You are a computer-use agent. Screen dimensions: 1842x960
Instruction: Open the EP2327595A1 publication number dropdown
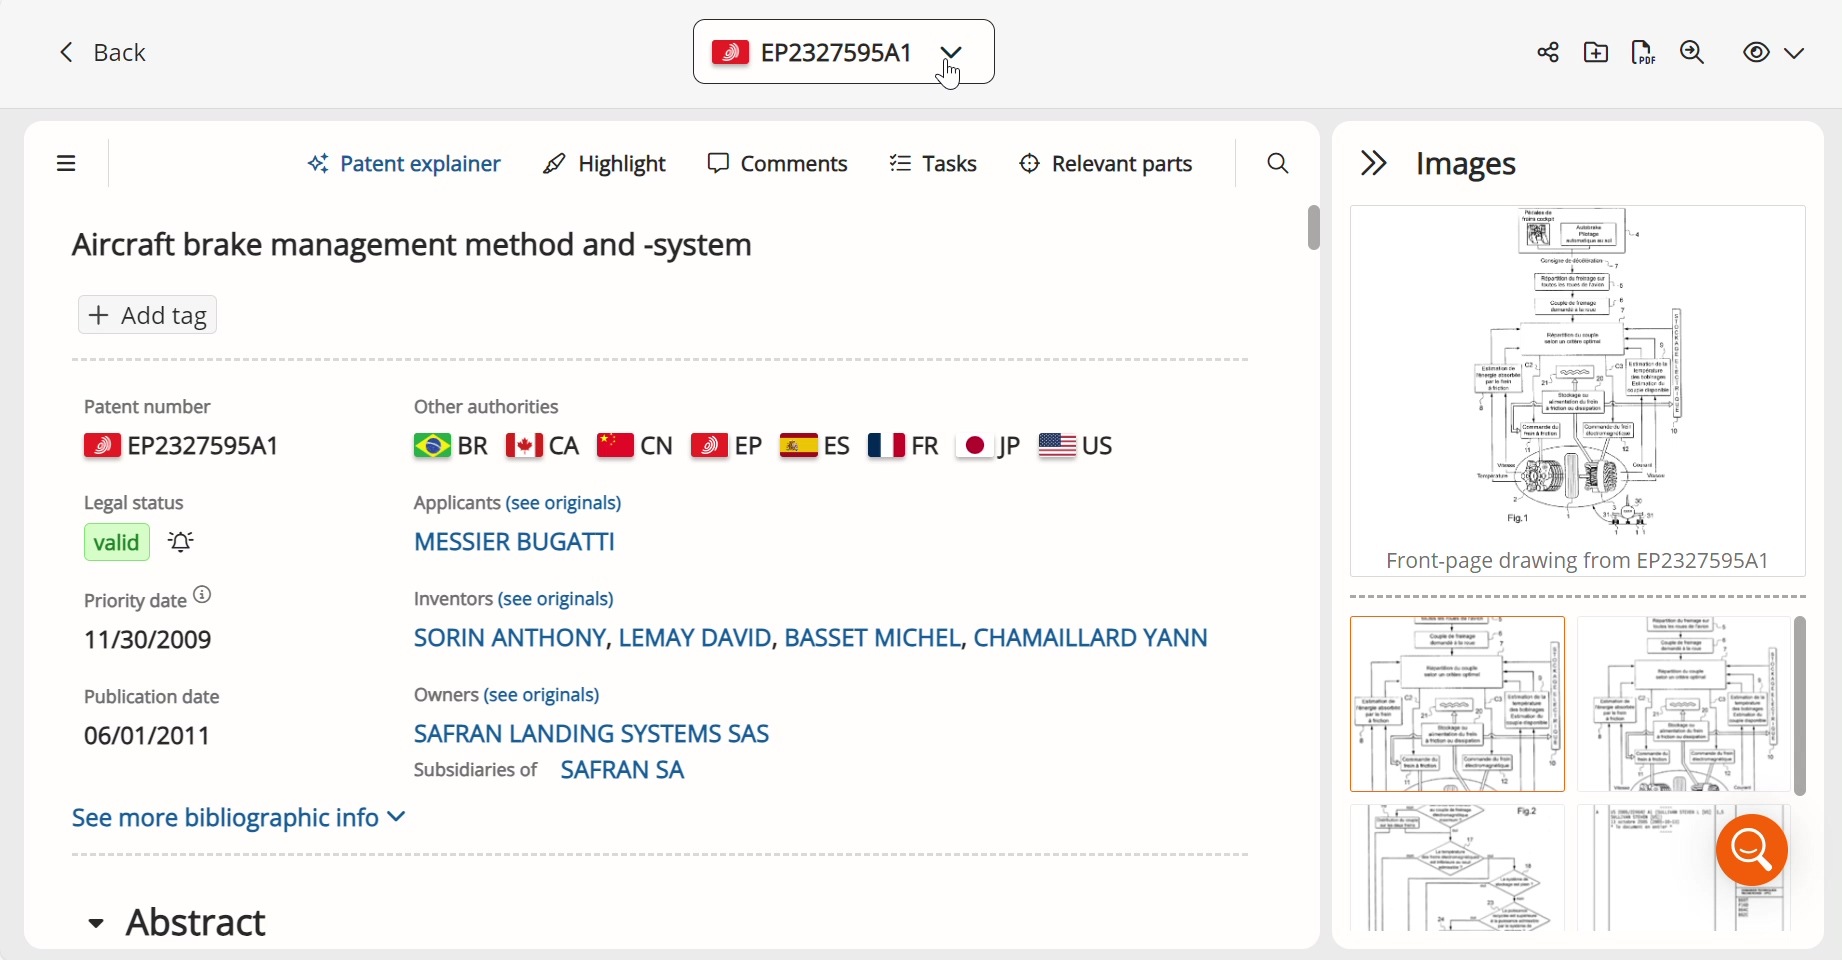coord(951,53)
